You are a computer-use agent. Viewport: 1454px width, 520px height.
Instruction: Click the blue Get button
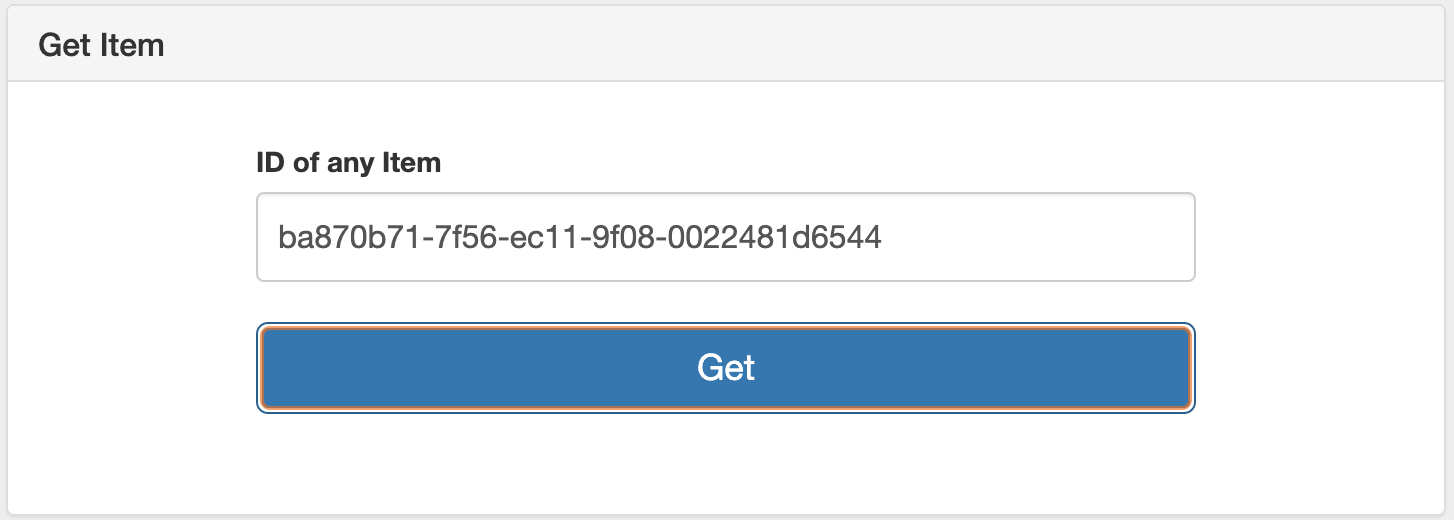click(726, 367)
